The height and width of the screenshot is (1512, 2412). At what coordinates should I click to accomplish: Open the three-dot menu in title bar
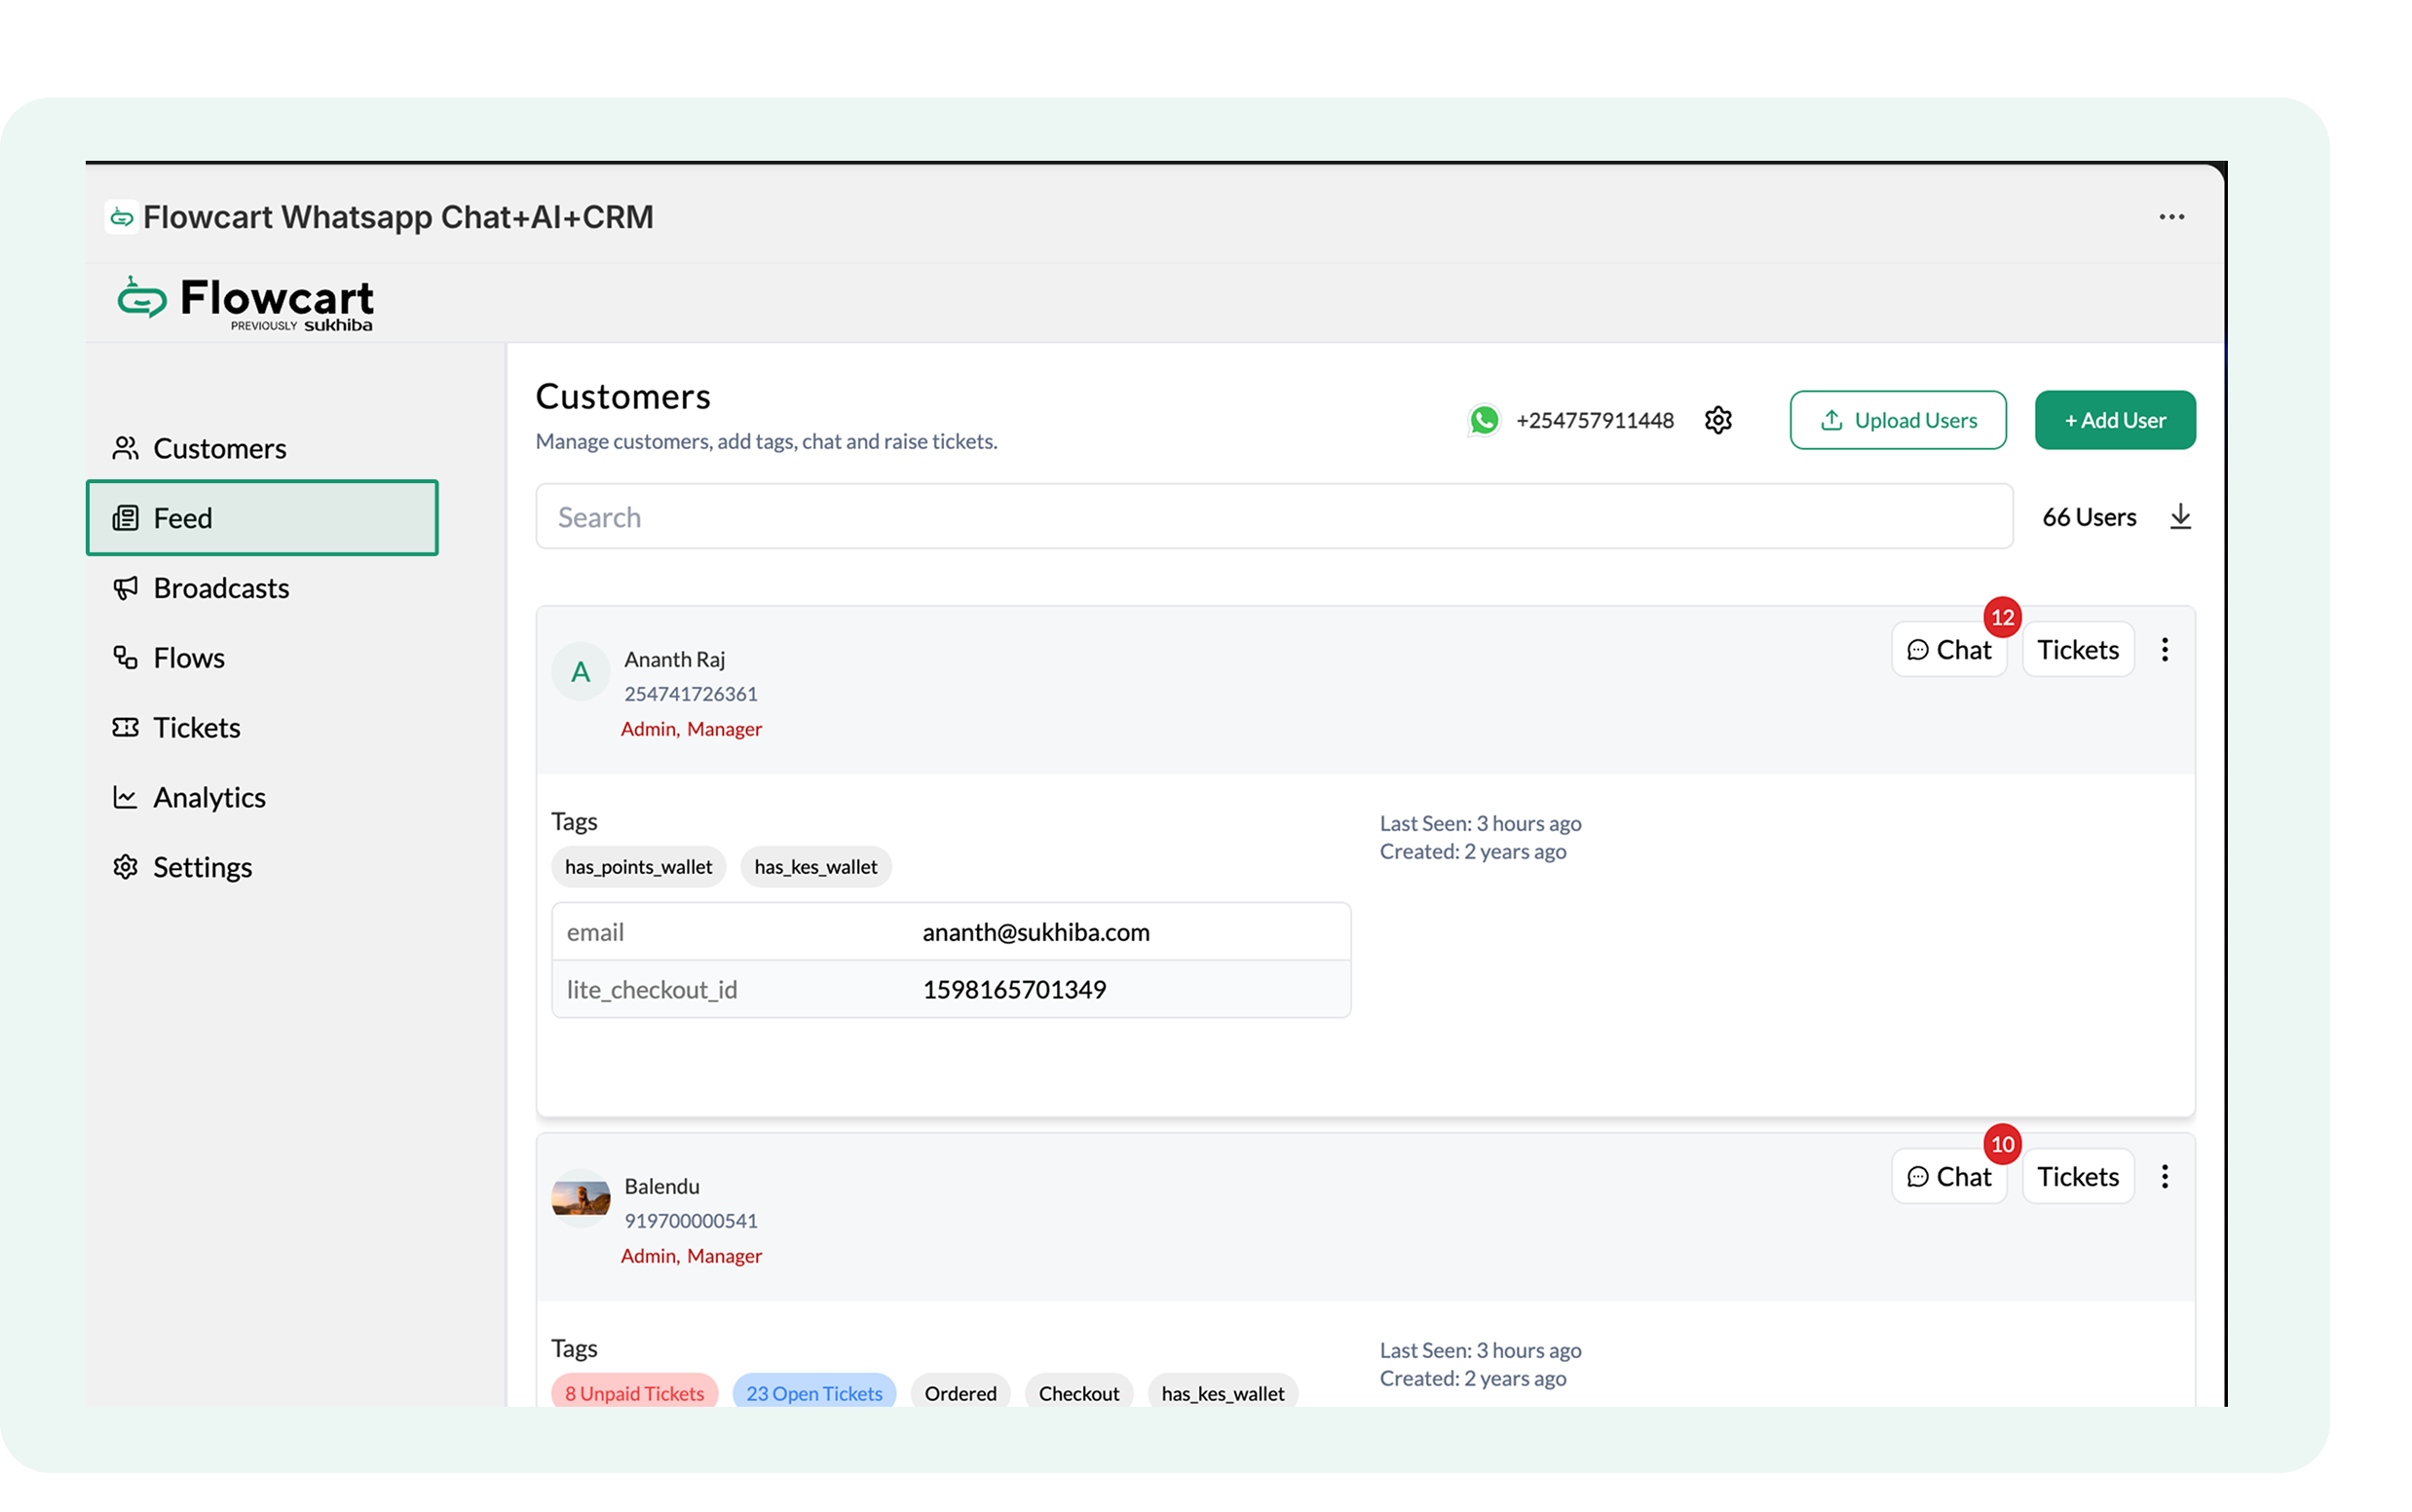coord(2171,217)
